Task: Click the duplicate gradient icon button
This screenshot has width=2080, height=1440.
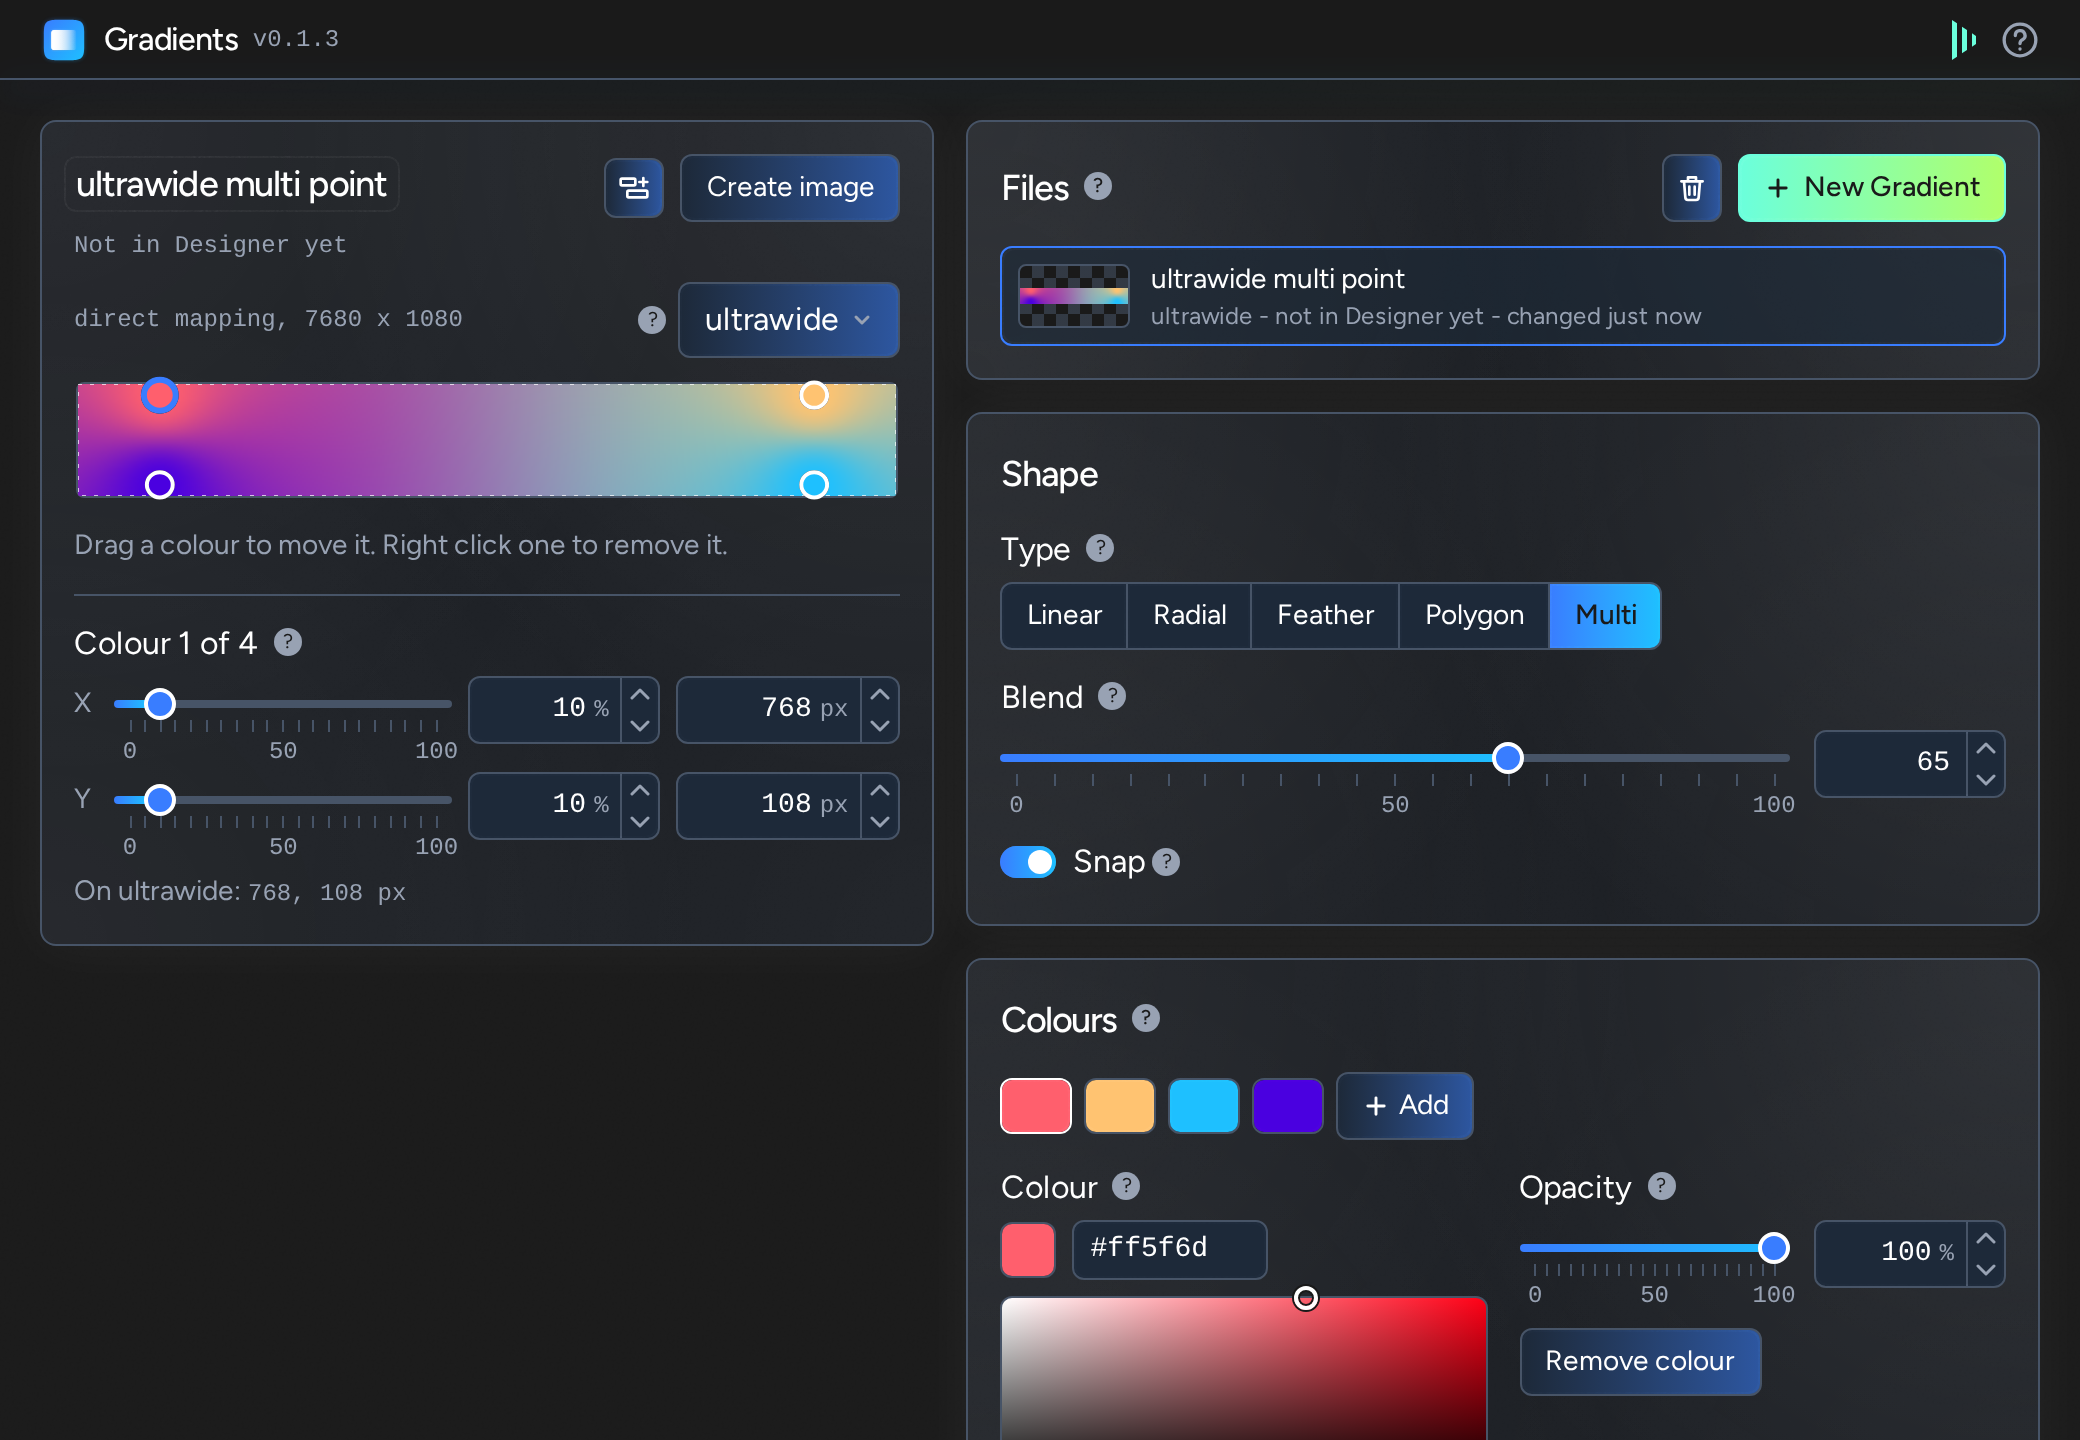Action: 634,187
